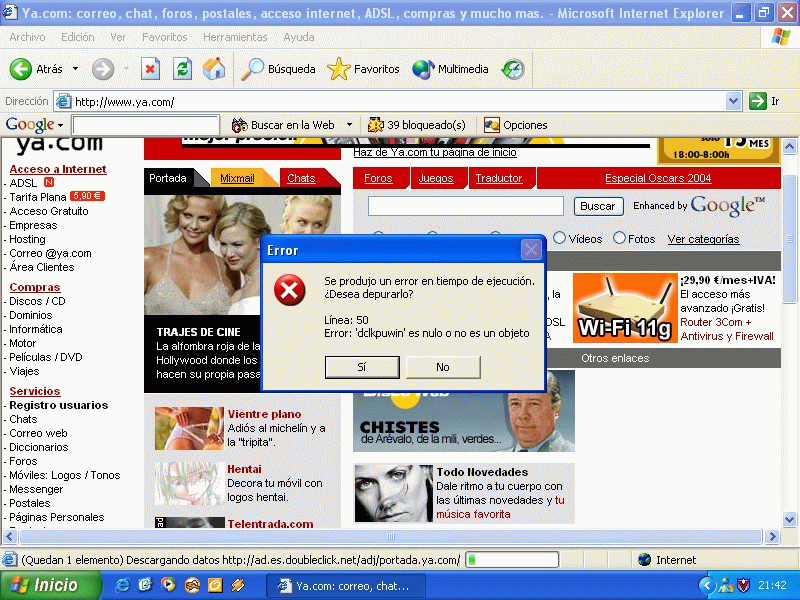Click the Buscar button on page
The image size is (800, 600).
598,206
